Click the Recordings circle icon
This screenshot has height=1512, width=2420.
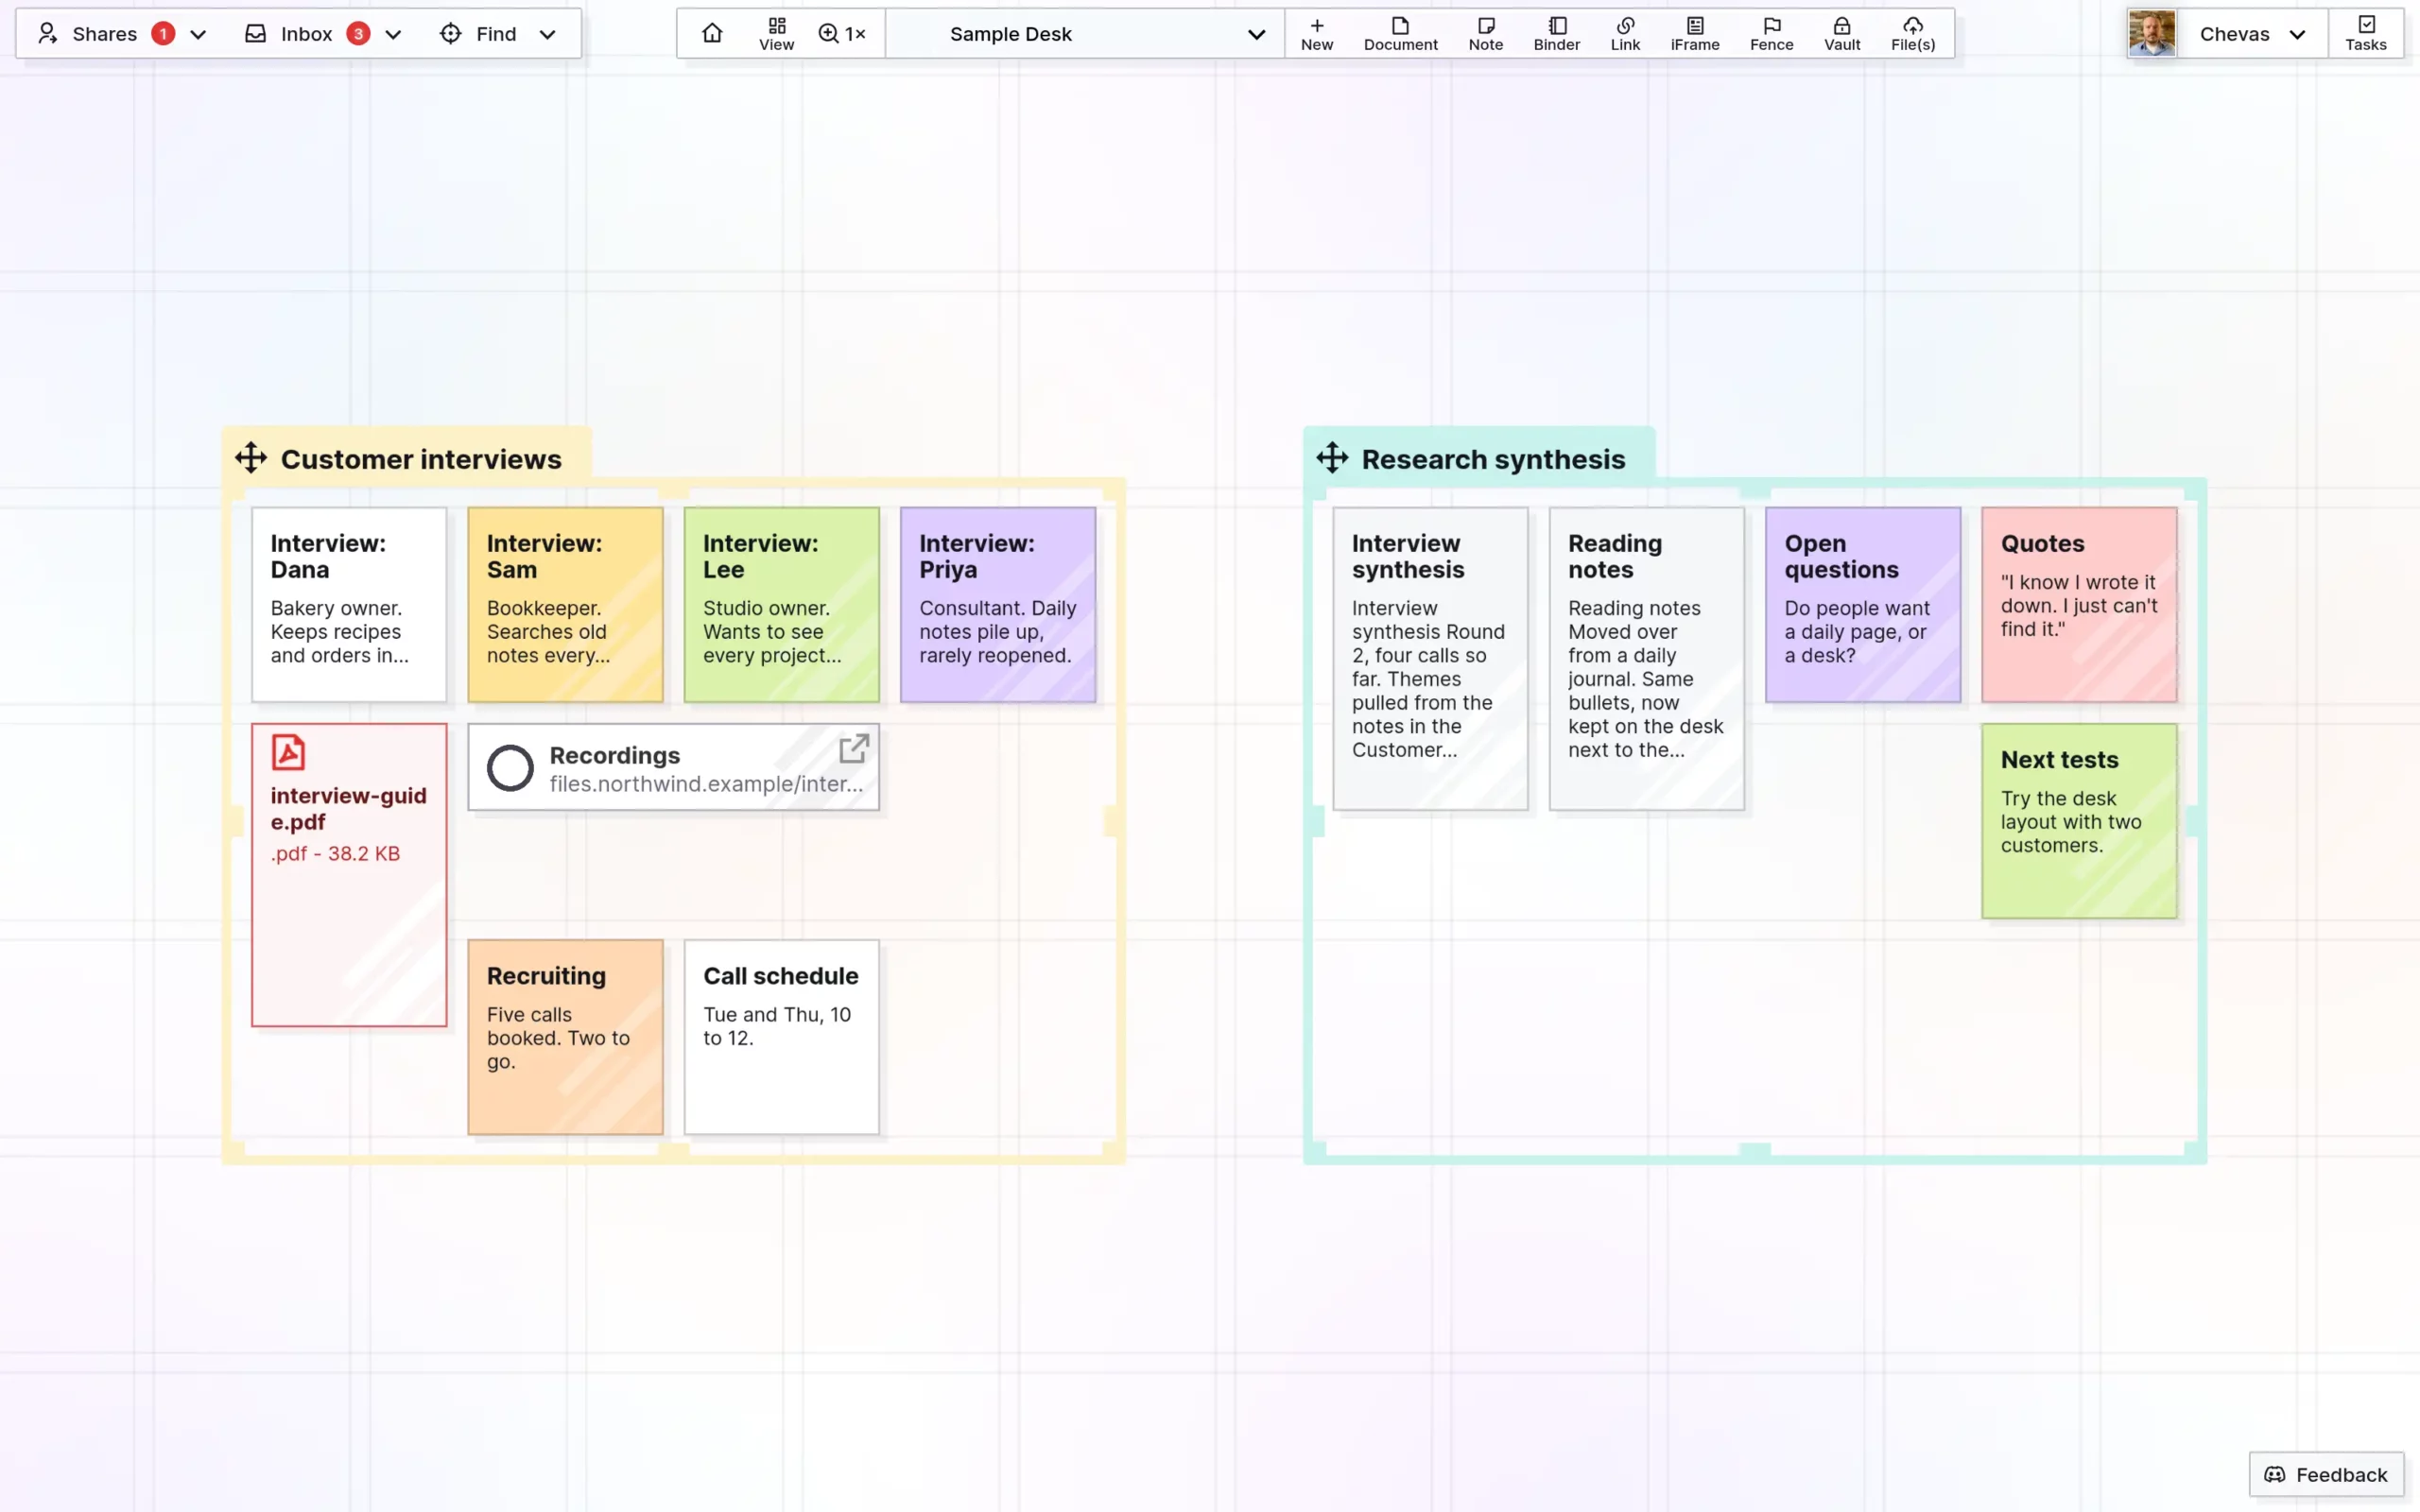pyautogui.click(x=510, y=768)
